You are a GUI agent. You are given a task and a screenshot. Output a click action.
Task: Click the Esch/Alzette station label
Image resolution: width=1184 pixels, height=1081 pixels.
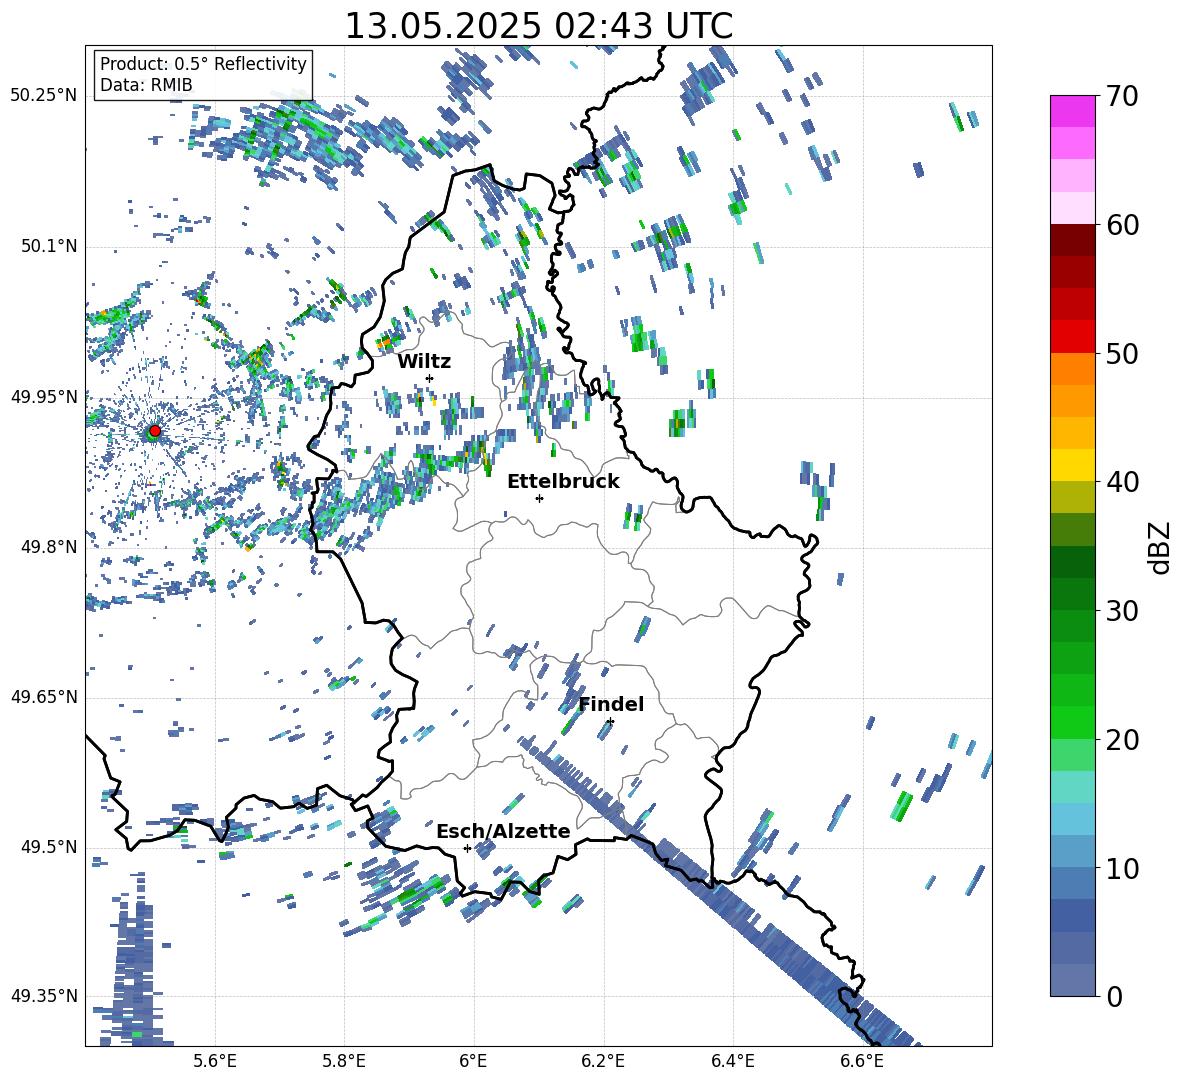503,831
